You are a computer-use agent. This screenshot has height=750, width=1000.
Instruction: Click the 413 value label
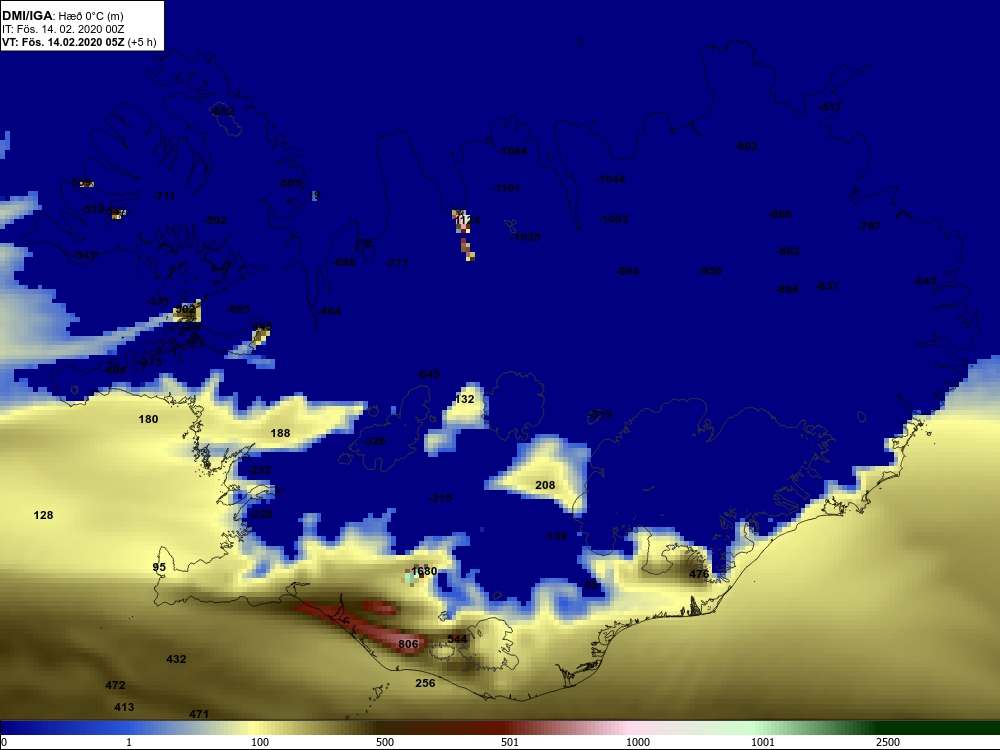coord(124,707)
